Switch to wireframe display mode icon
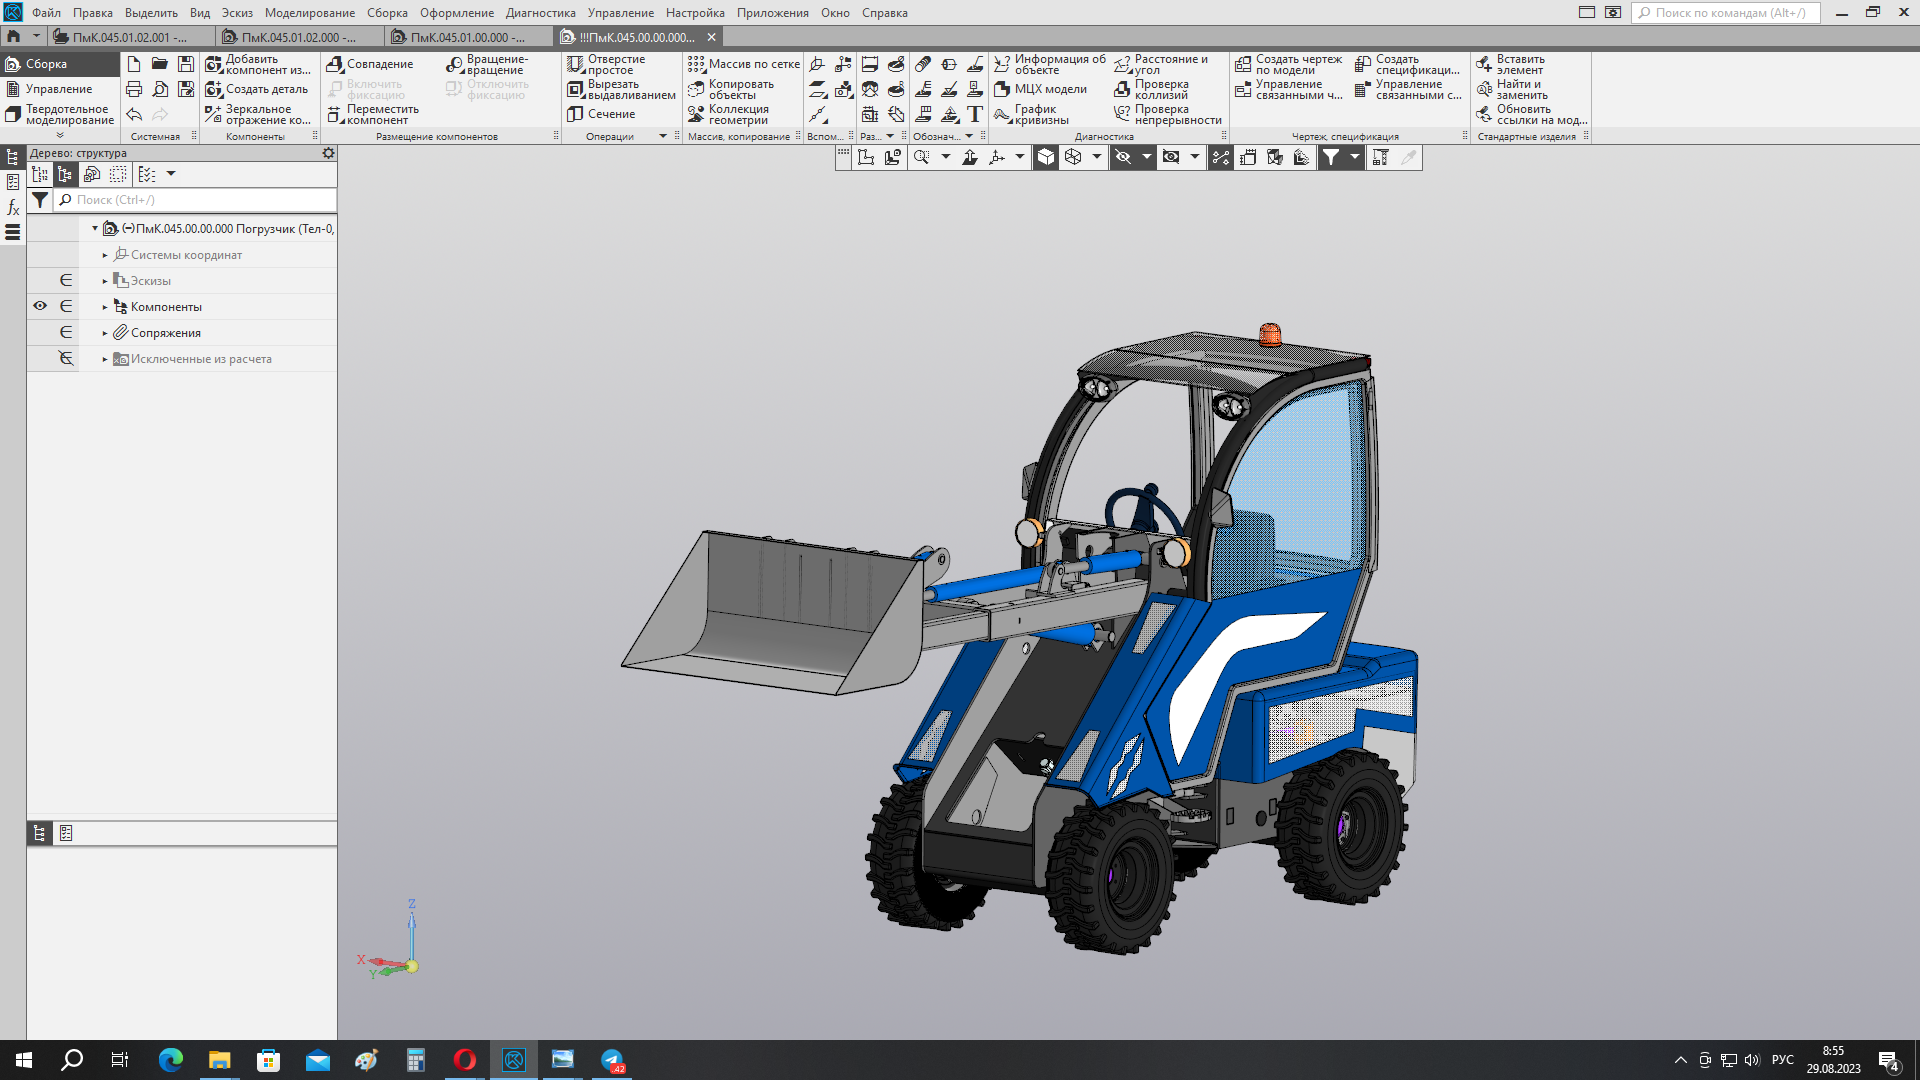Image resolution: width=1920 pixels, height=1080 pixels. [1073, 157]
